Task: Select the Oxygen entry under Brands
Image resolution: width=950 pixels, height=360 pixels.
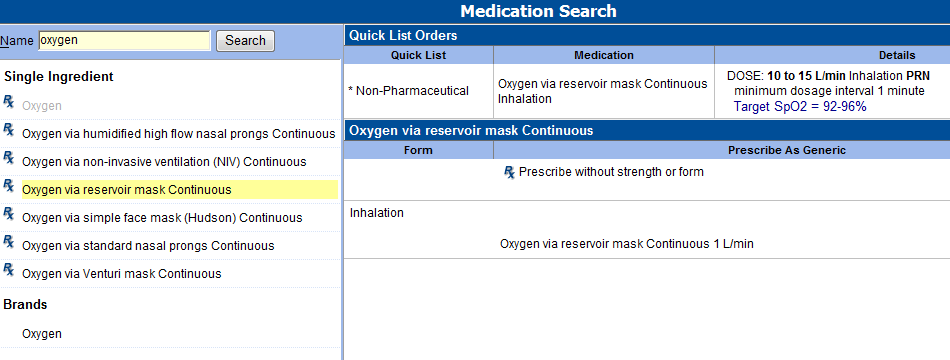Action: pos(42,334)
